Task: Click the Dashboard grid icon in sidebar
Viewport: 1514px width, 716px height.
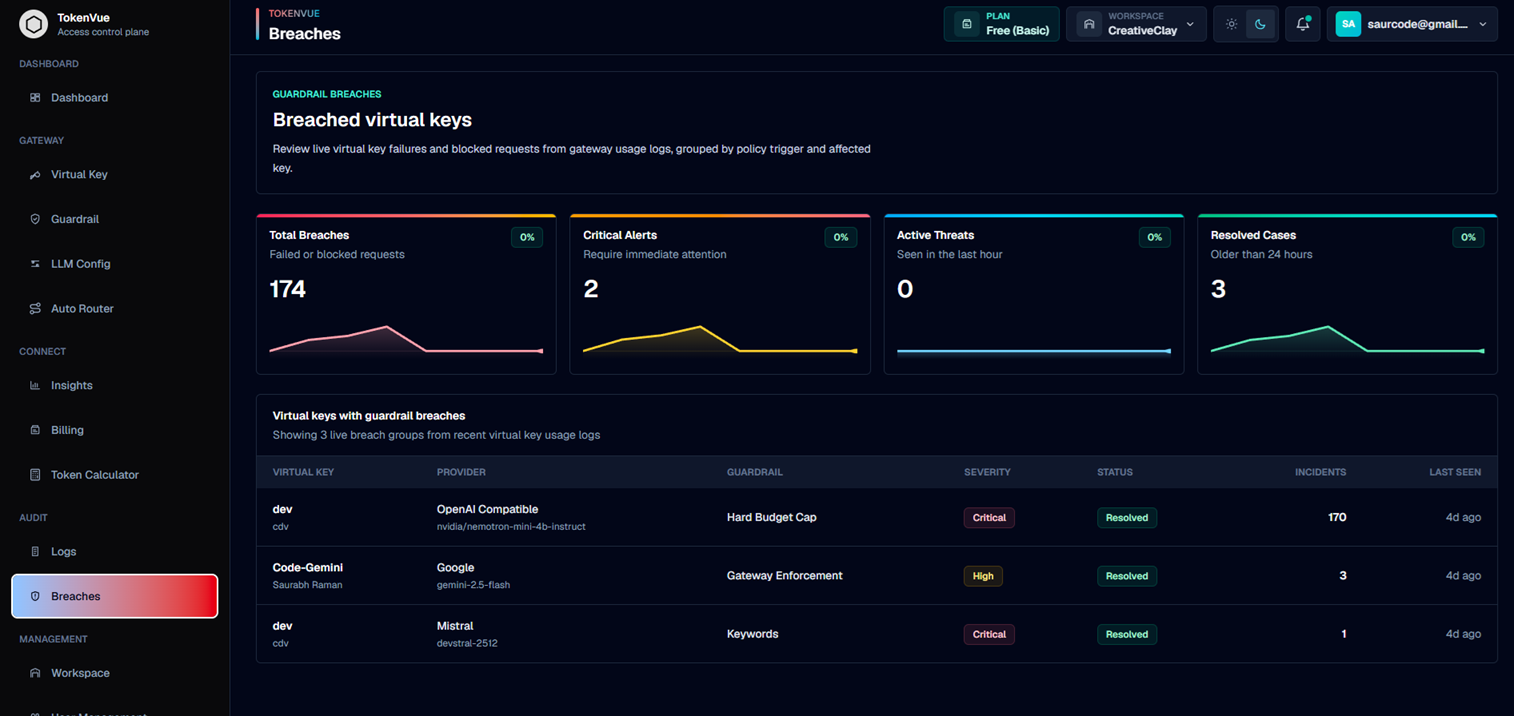Action: 35,98
